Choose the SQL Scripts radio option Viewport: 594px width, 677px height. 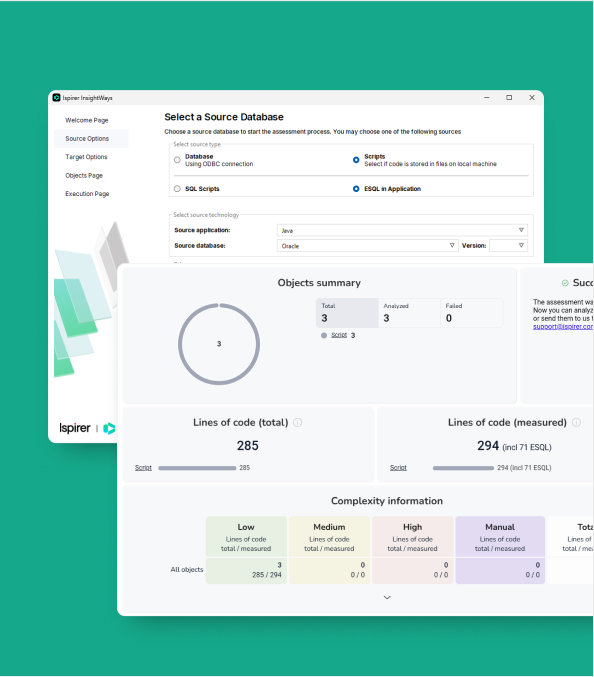coord(177,189)
